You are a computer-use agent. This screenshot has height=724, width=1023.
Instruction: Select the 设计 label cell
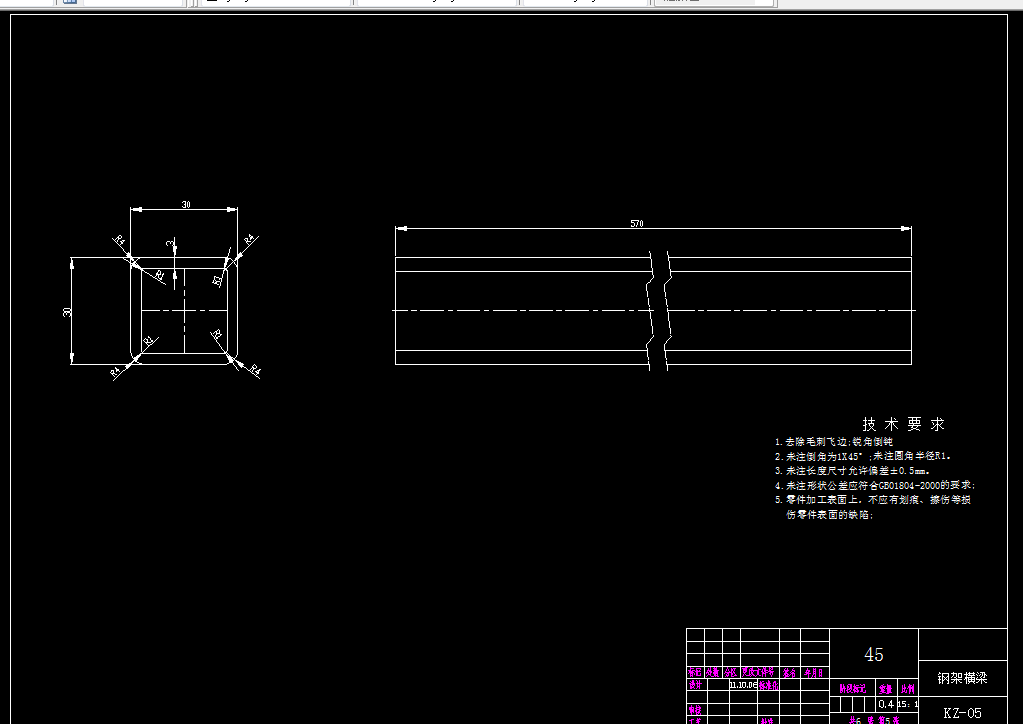click(x=695, y=685)
